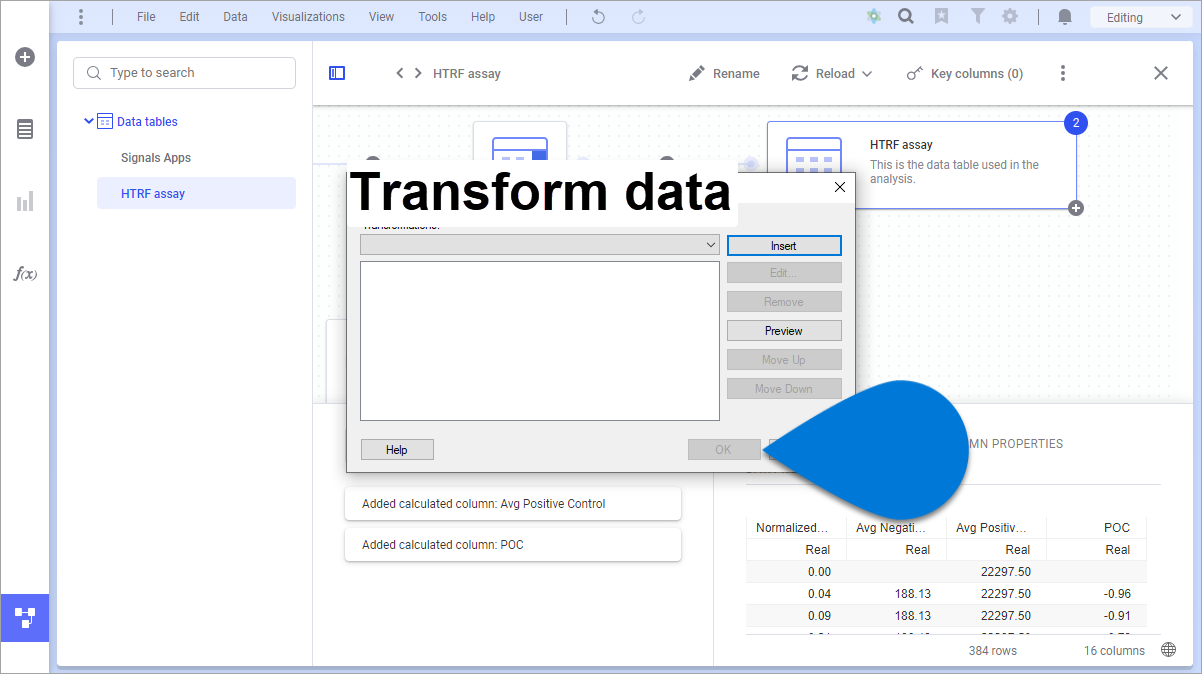
Task: Click the Find magnifier icon in the top bar
Action: (x=906, y=17)
